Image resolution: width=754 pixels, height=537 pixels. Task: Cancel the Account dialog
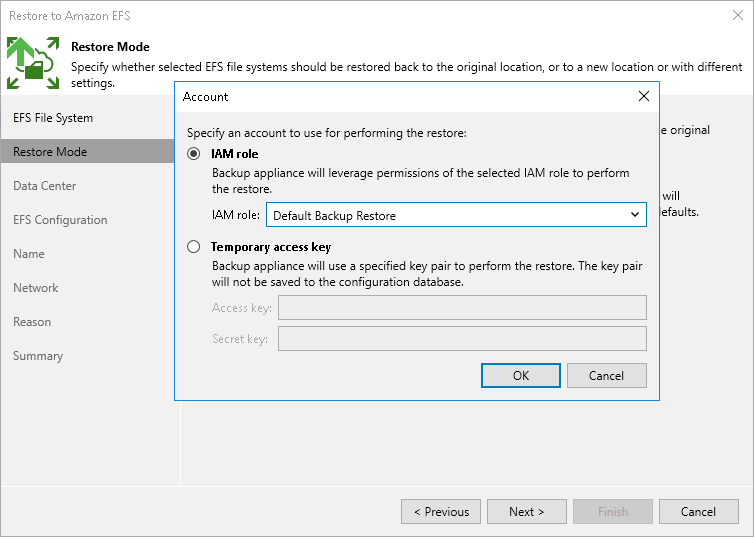click(x=606, y=376)
